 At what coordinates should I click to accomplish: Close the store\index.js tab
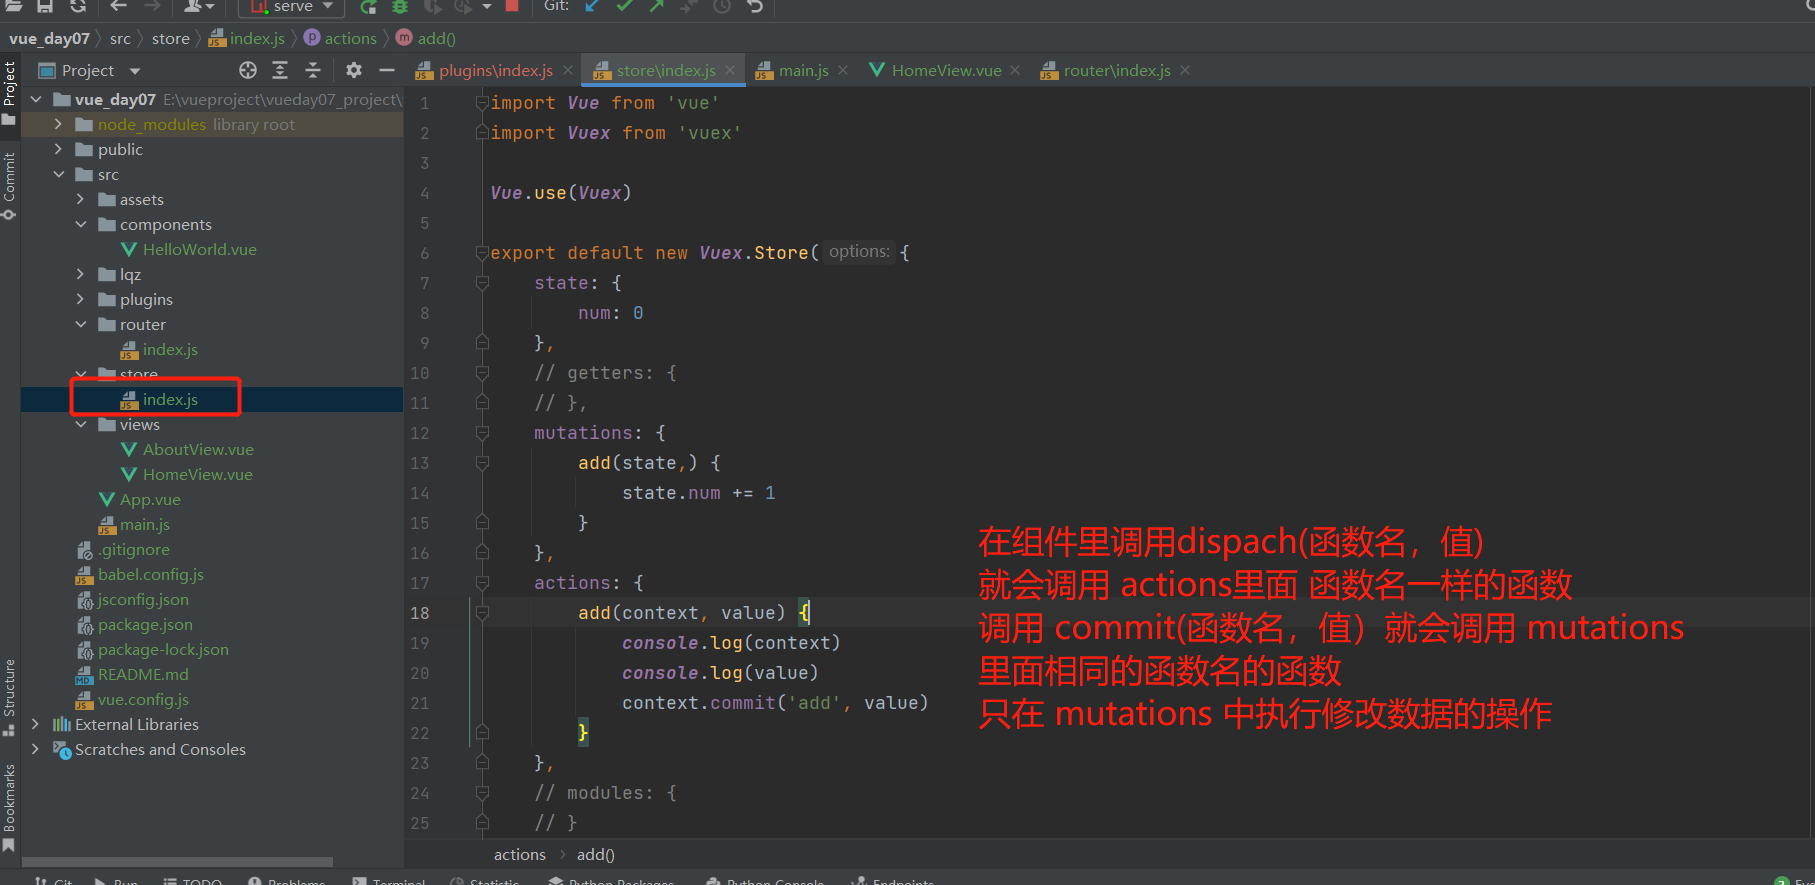730,70
